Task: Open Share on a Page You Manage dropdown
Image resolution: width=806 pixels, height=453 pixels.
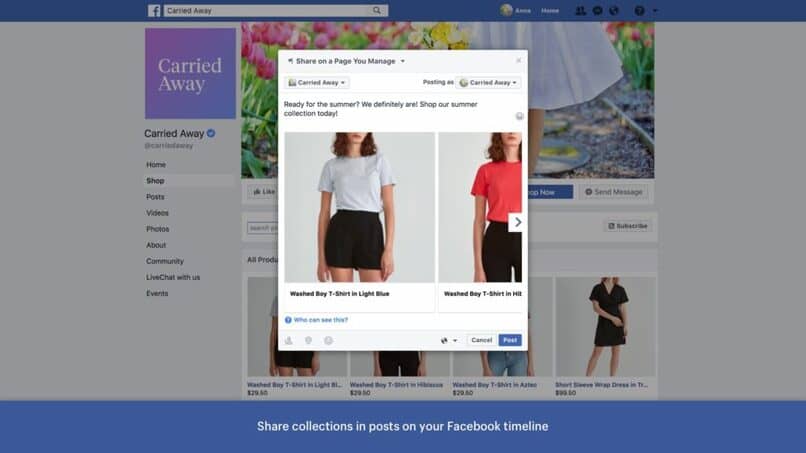Action: point(346,61)
